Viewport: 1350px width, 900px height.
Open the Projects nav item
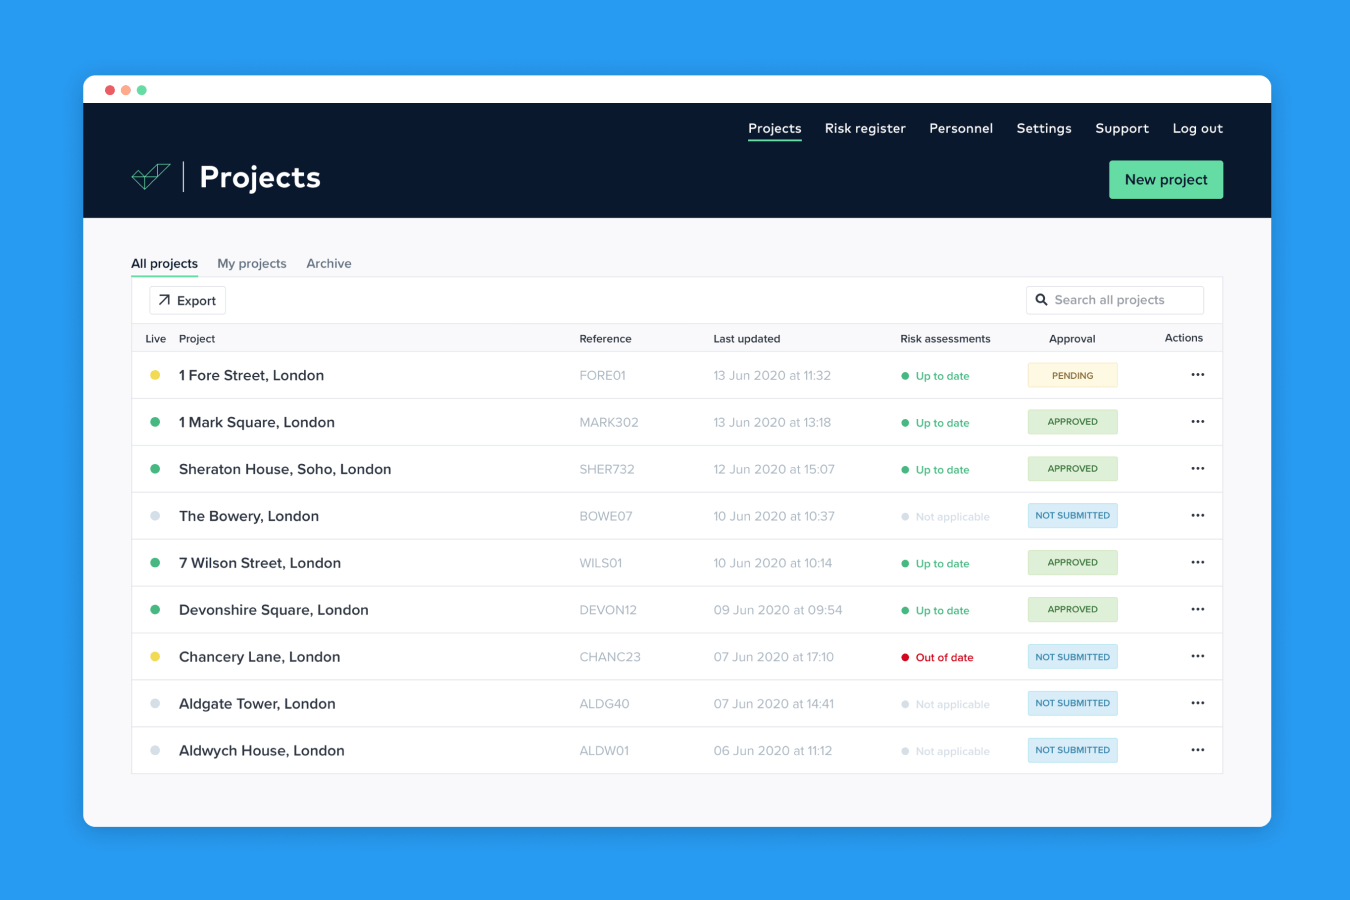click(775, 128)
